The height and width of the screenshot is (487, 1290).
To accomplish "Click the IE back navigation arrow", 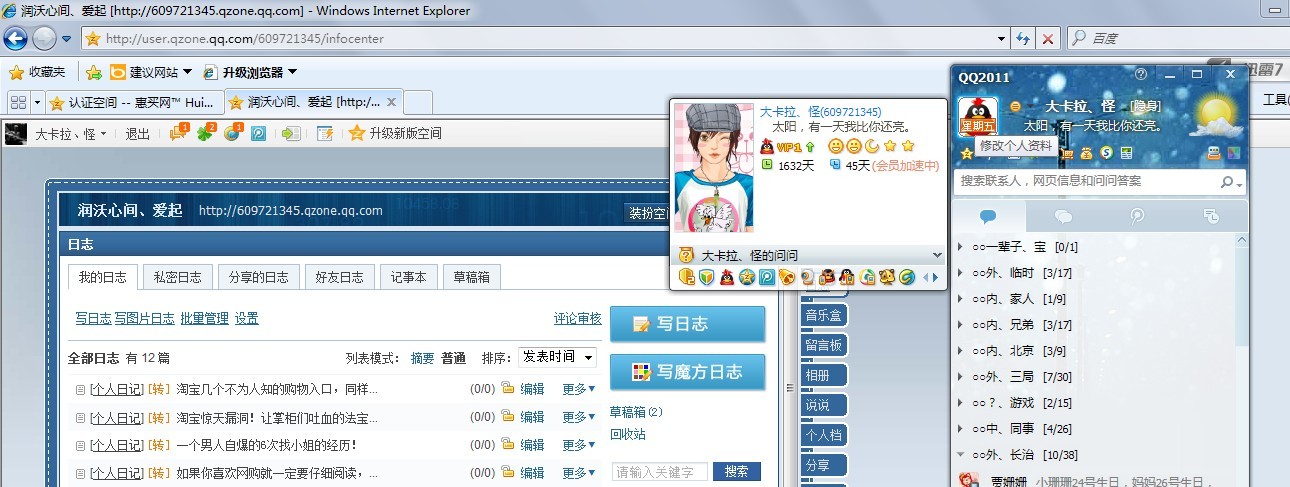I will coord(15,39).
